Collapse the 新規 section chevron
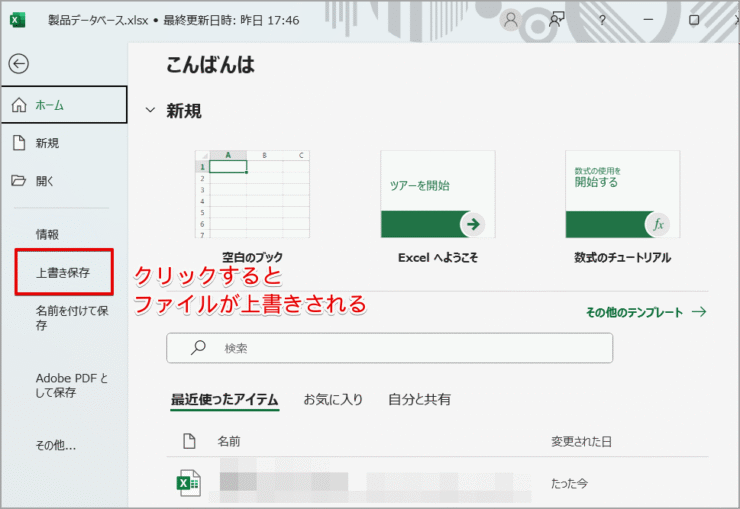Screen dimensions: 740x509 tap(150, 110)
